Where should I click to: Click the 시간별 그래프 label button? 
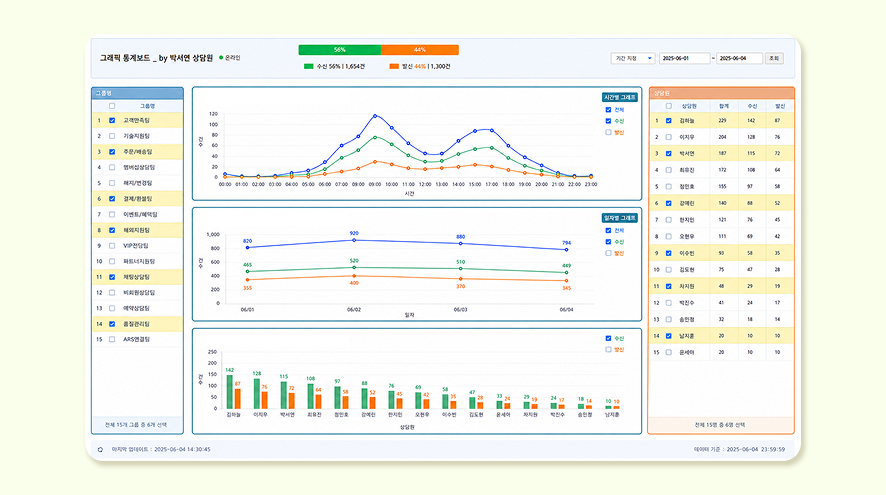tap(620, 97)
